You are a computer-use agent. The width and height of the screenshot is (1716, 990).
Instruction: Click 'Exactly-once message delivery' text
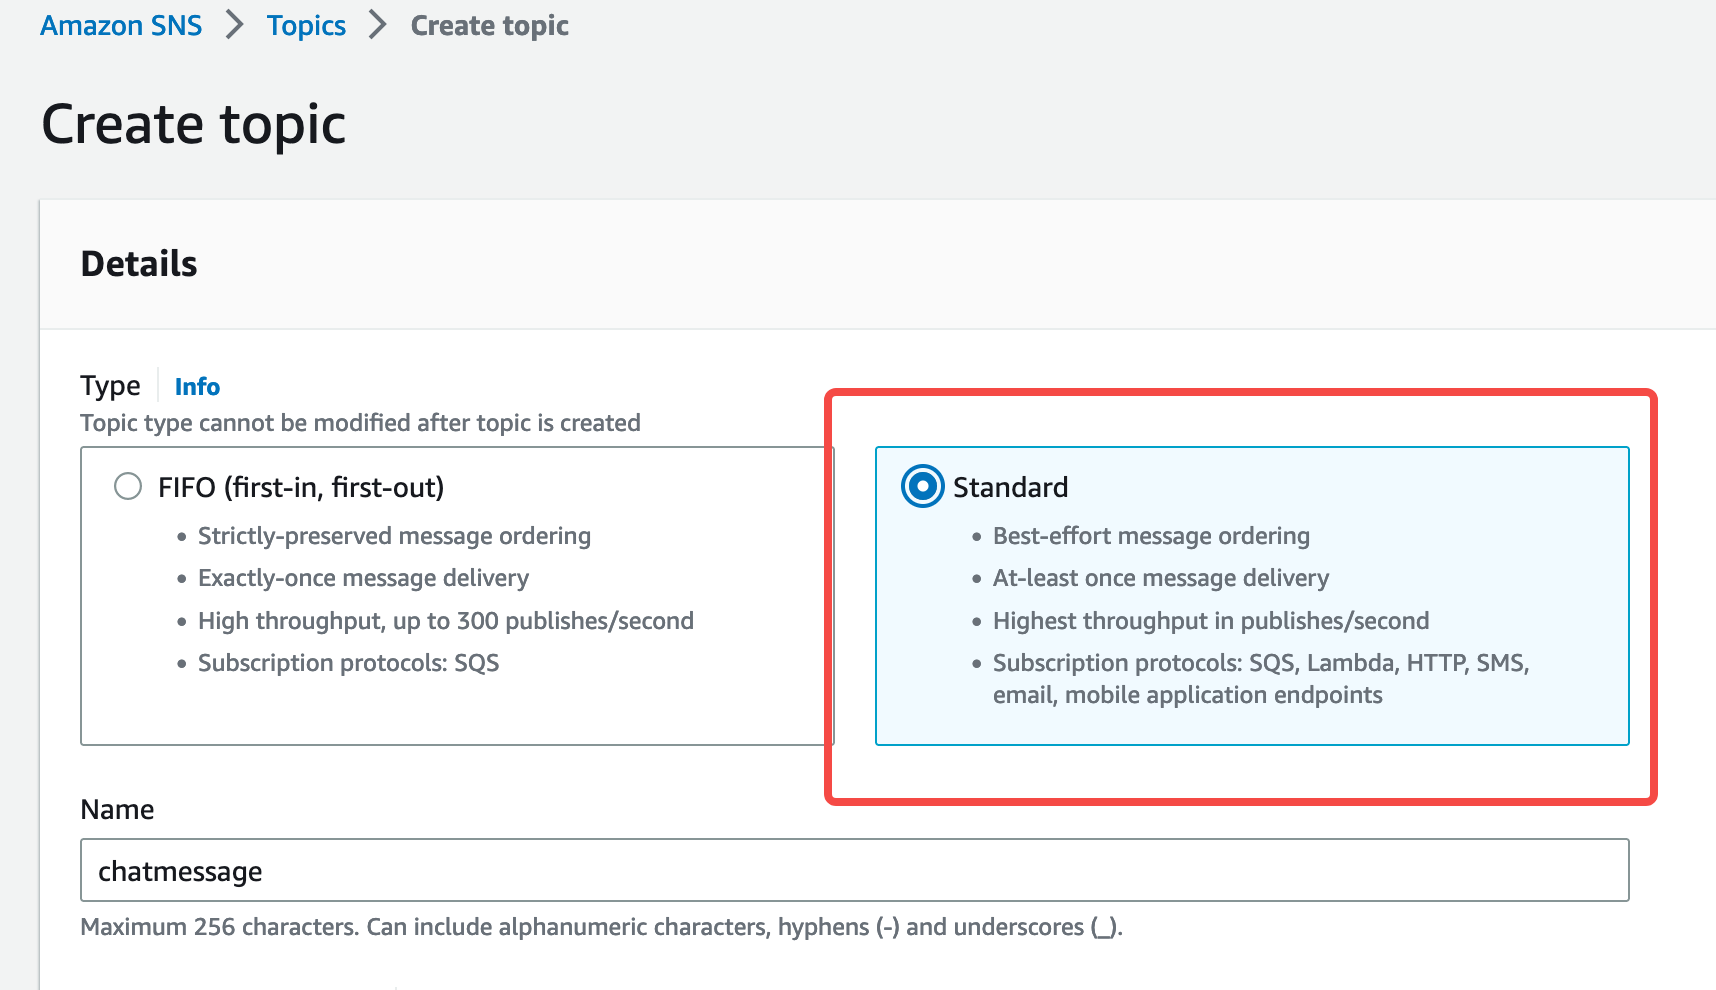(x=363, y=578)
